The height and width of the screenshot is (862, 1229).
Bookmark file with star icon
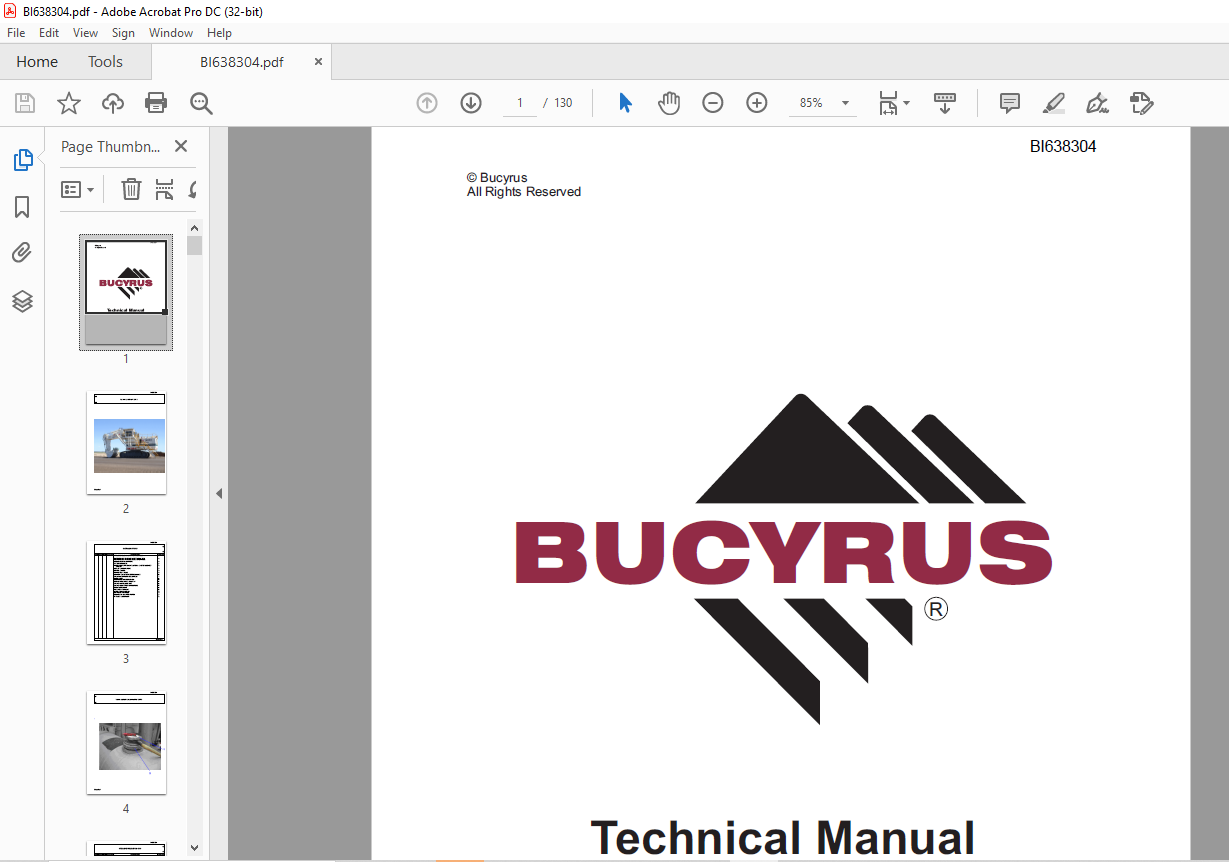[69, 103]
